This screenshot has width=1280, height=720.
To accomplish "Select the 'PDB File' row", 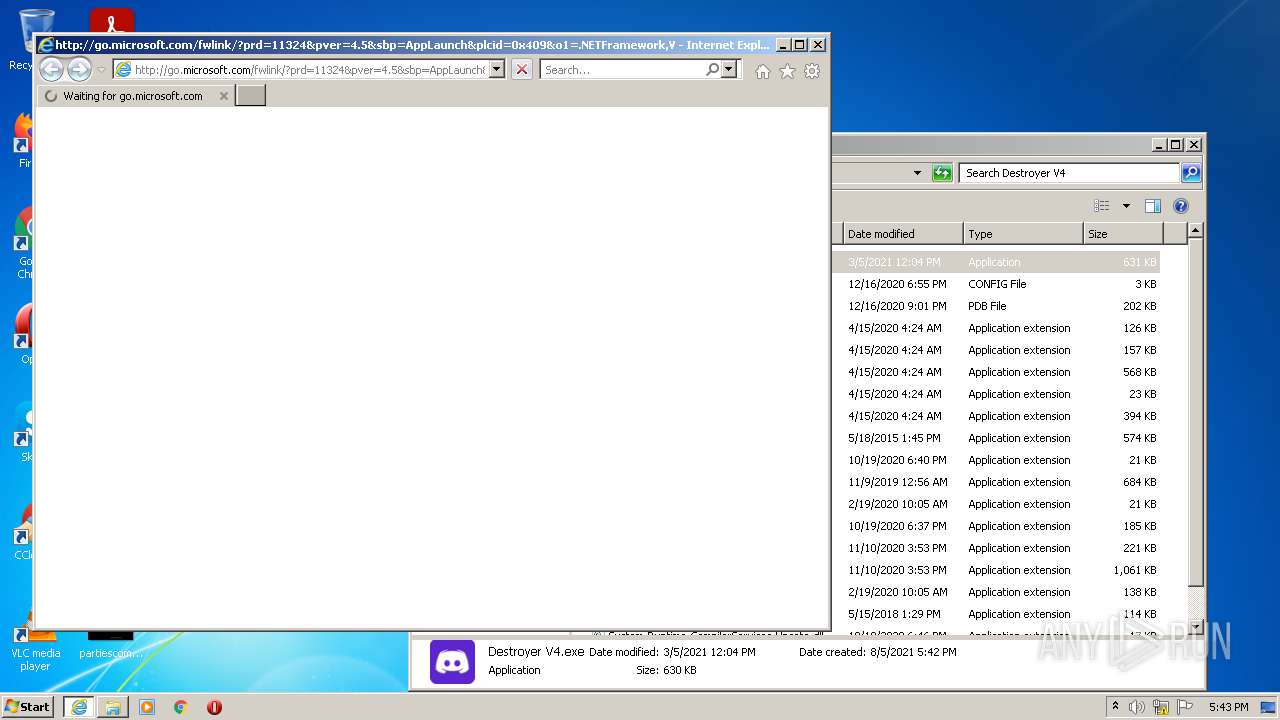I will pos(996,306).
